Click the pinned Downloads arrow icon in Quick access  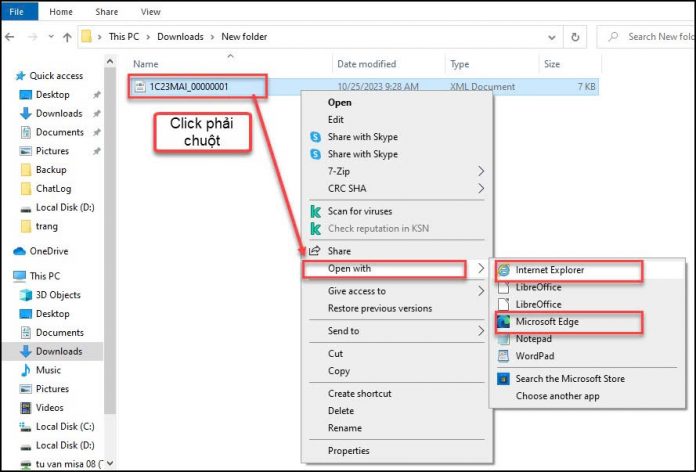[26, 114]
